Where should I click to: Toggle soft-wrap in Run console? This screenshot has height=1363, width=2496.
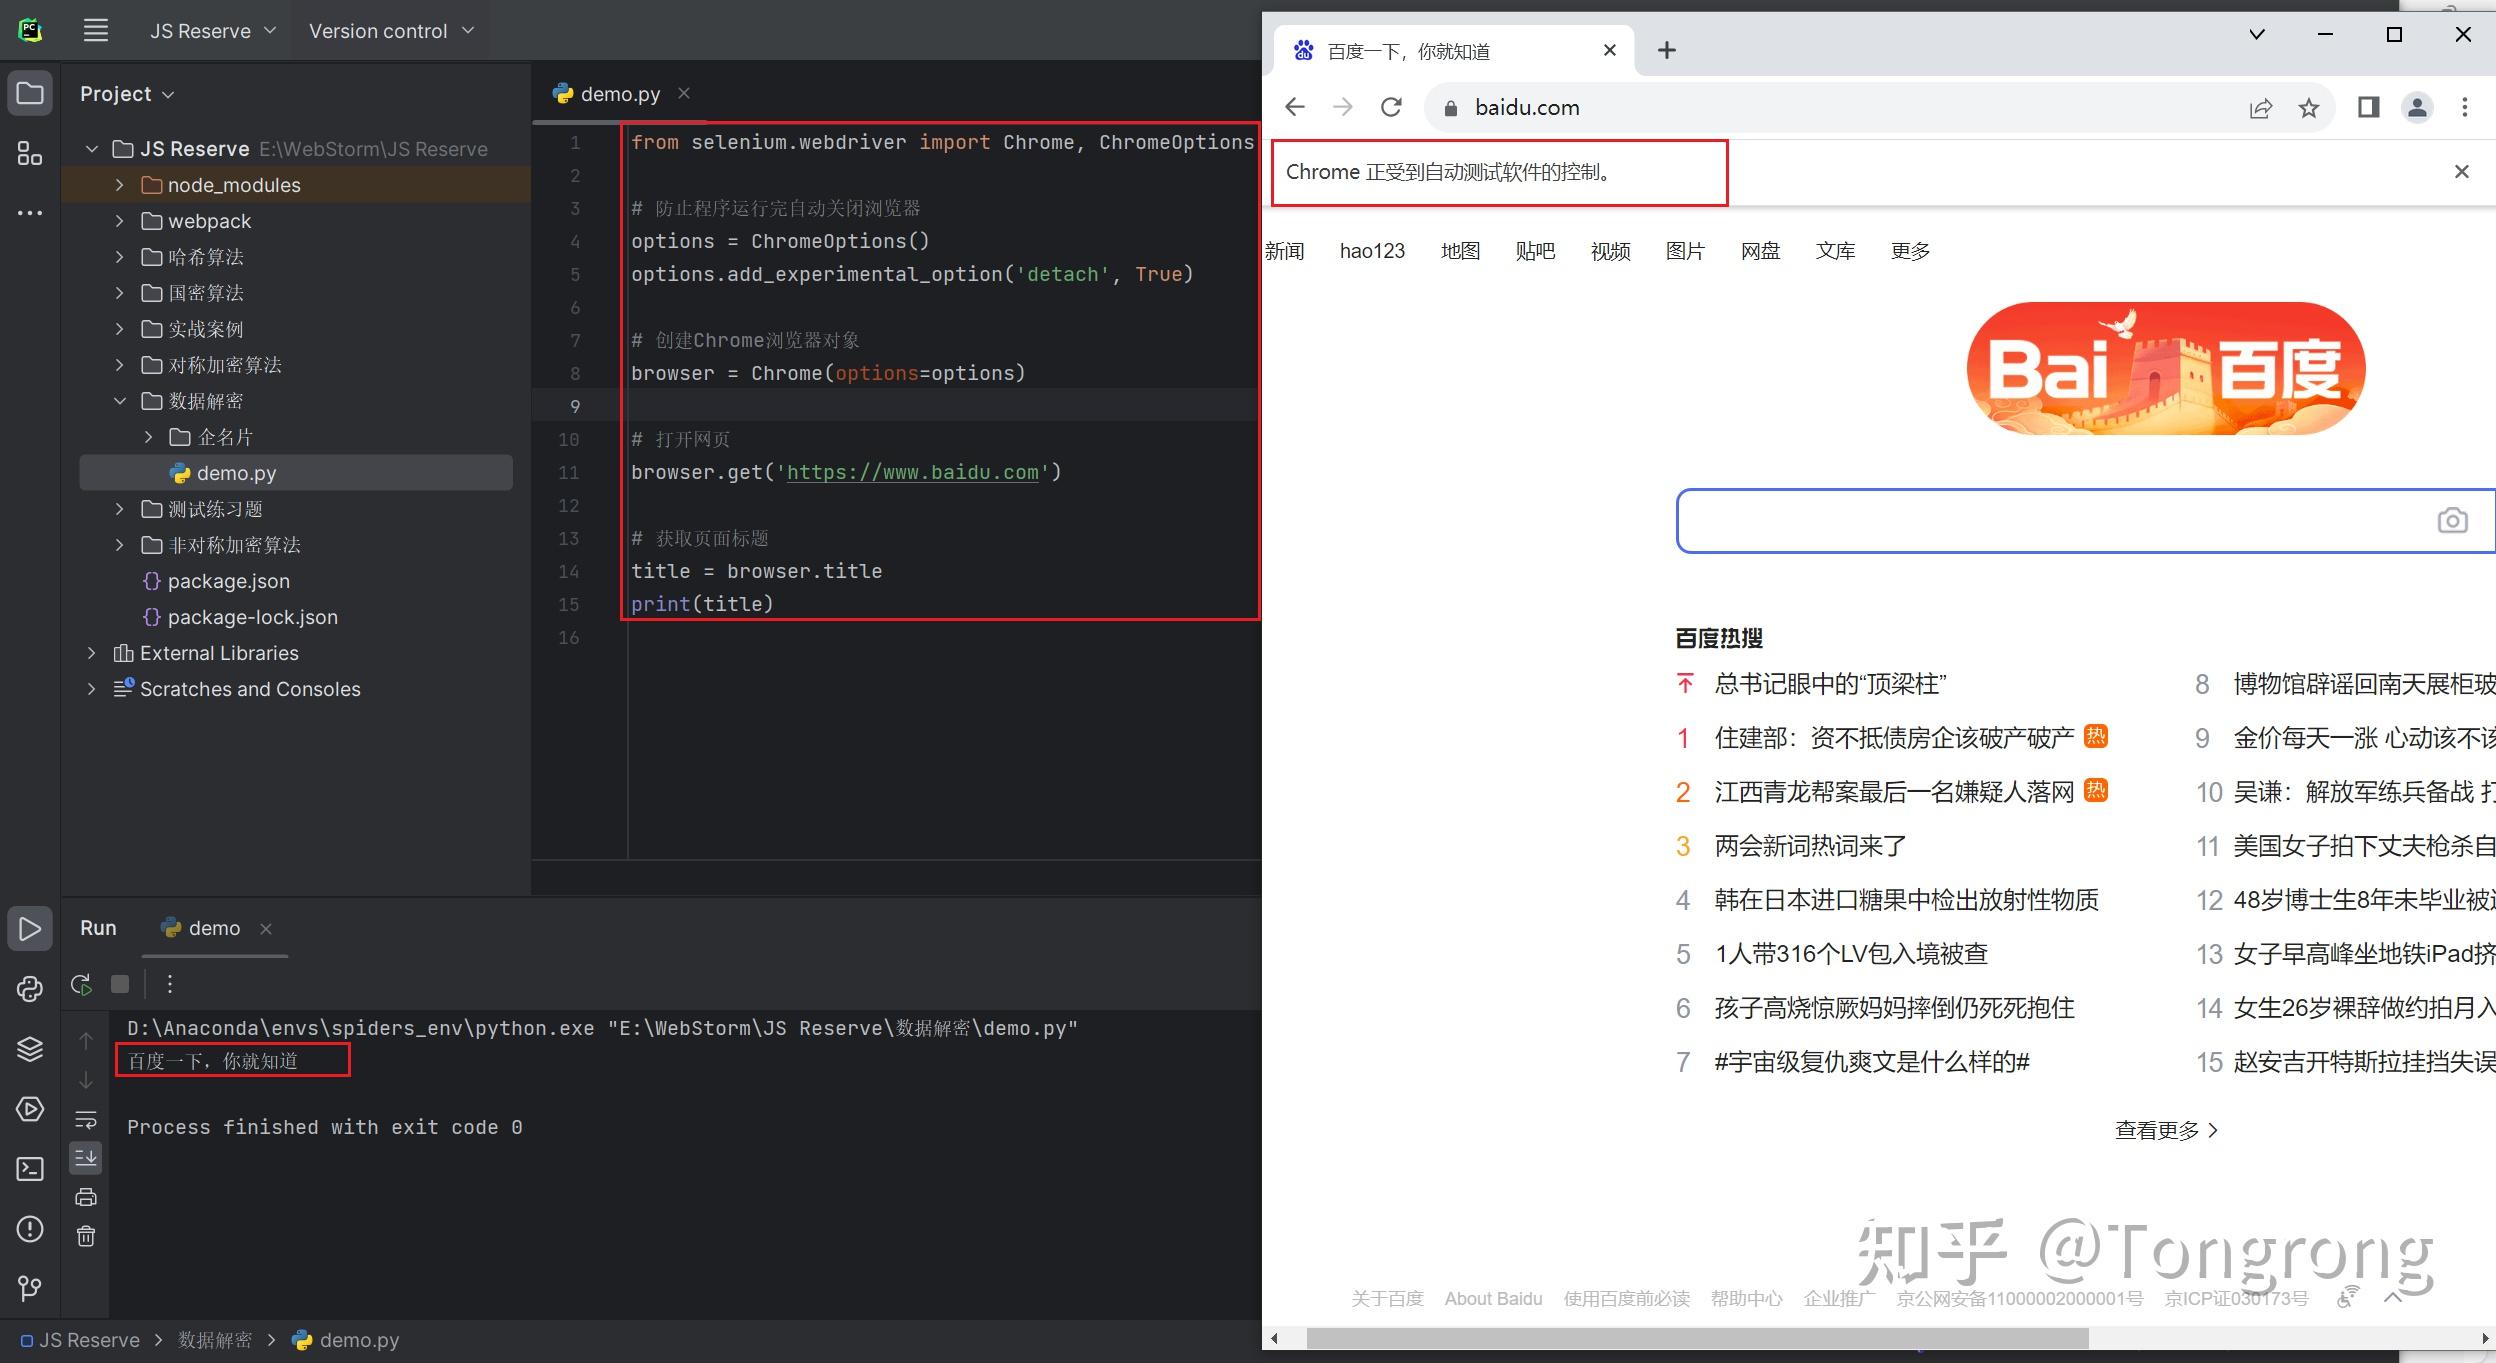pyautogui.click(x=87, y=1119)
